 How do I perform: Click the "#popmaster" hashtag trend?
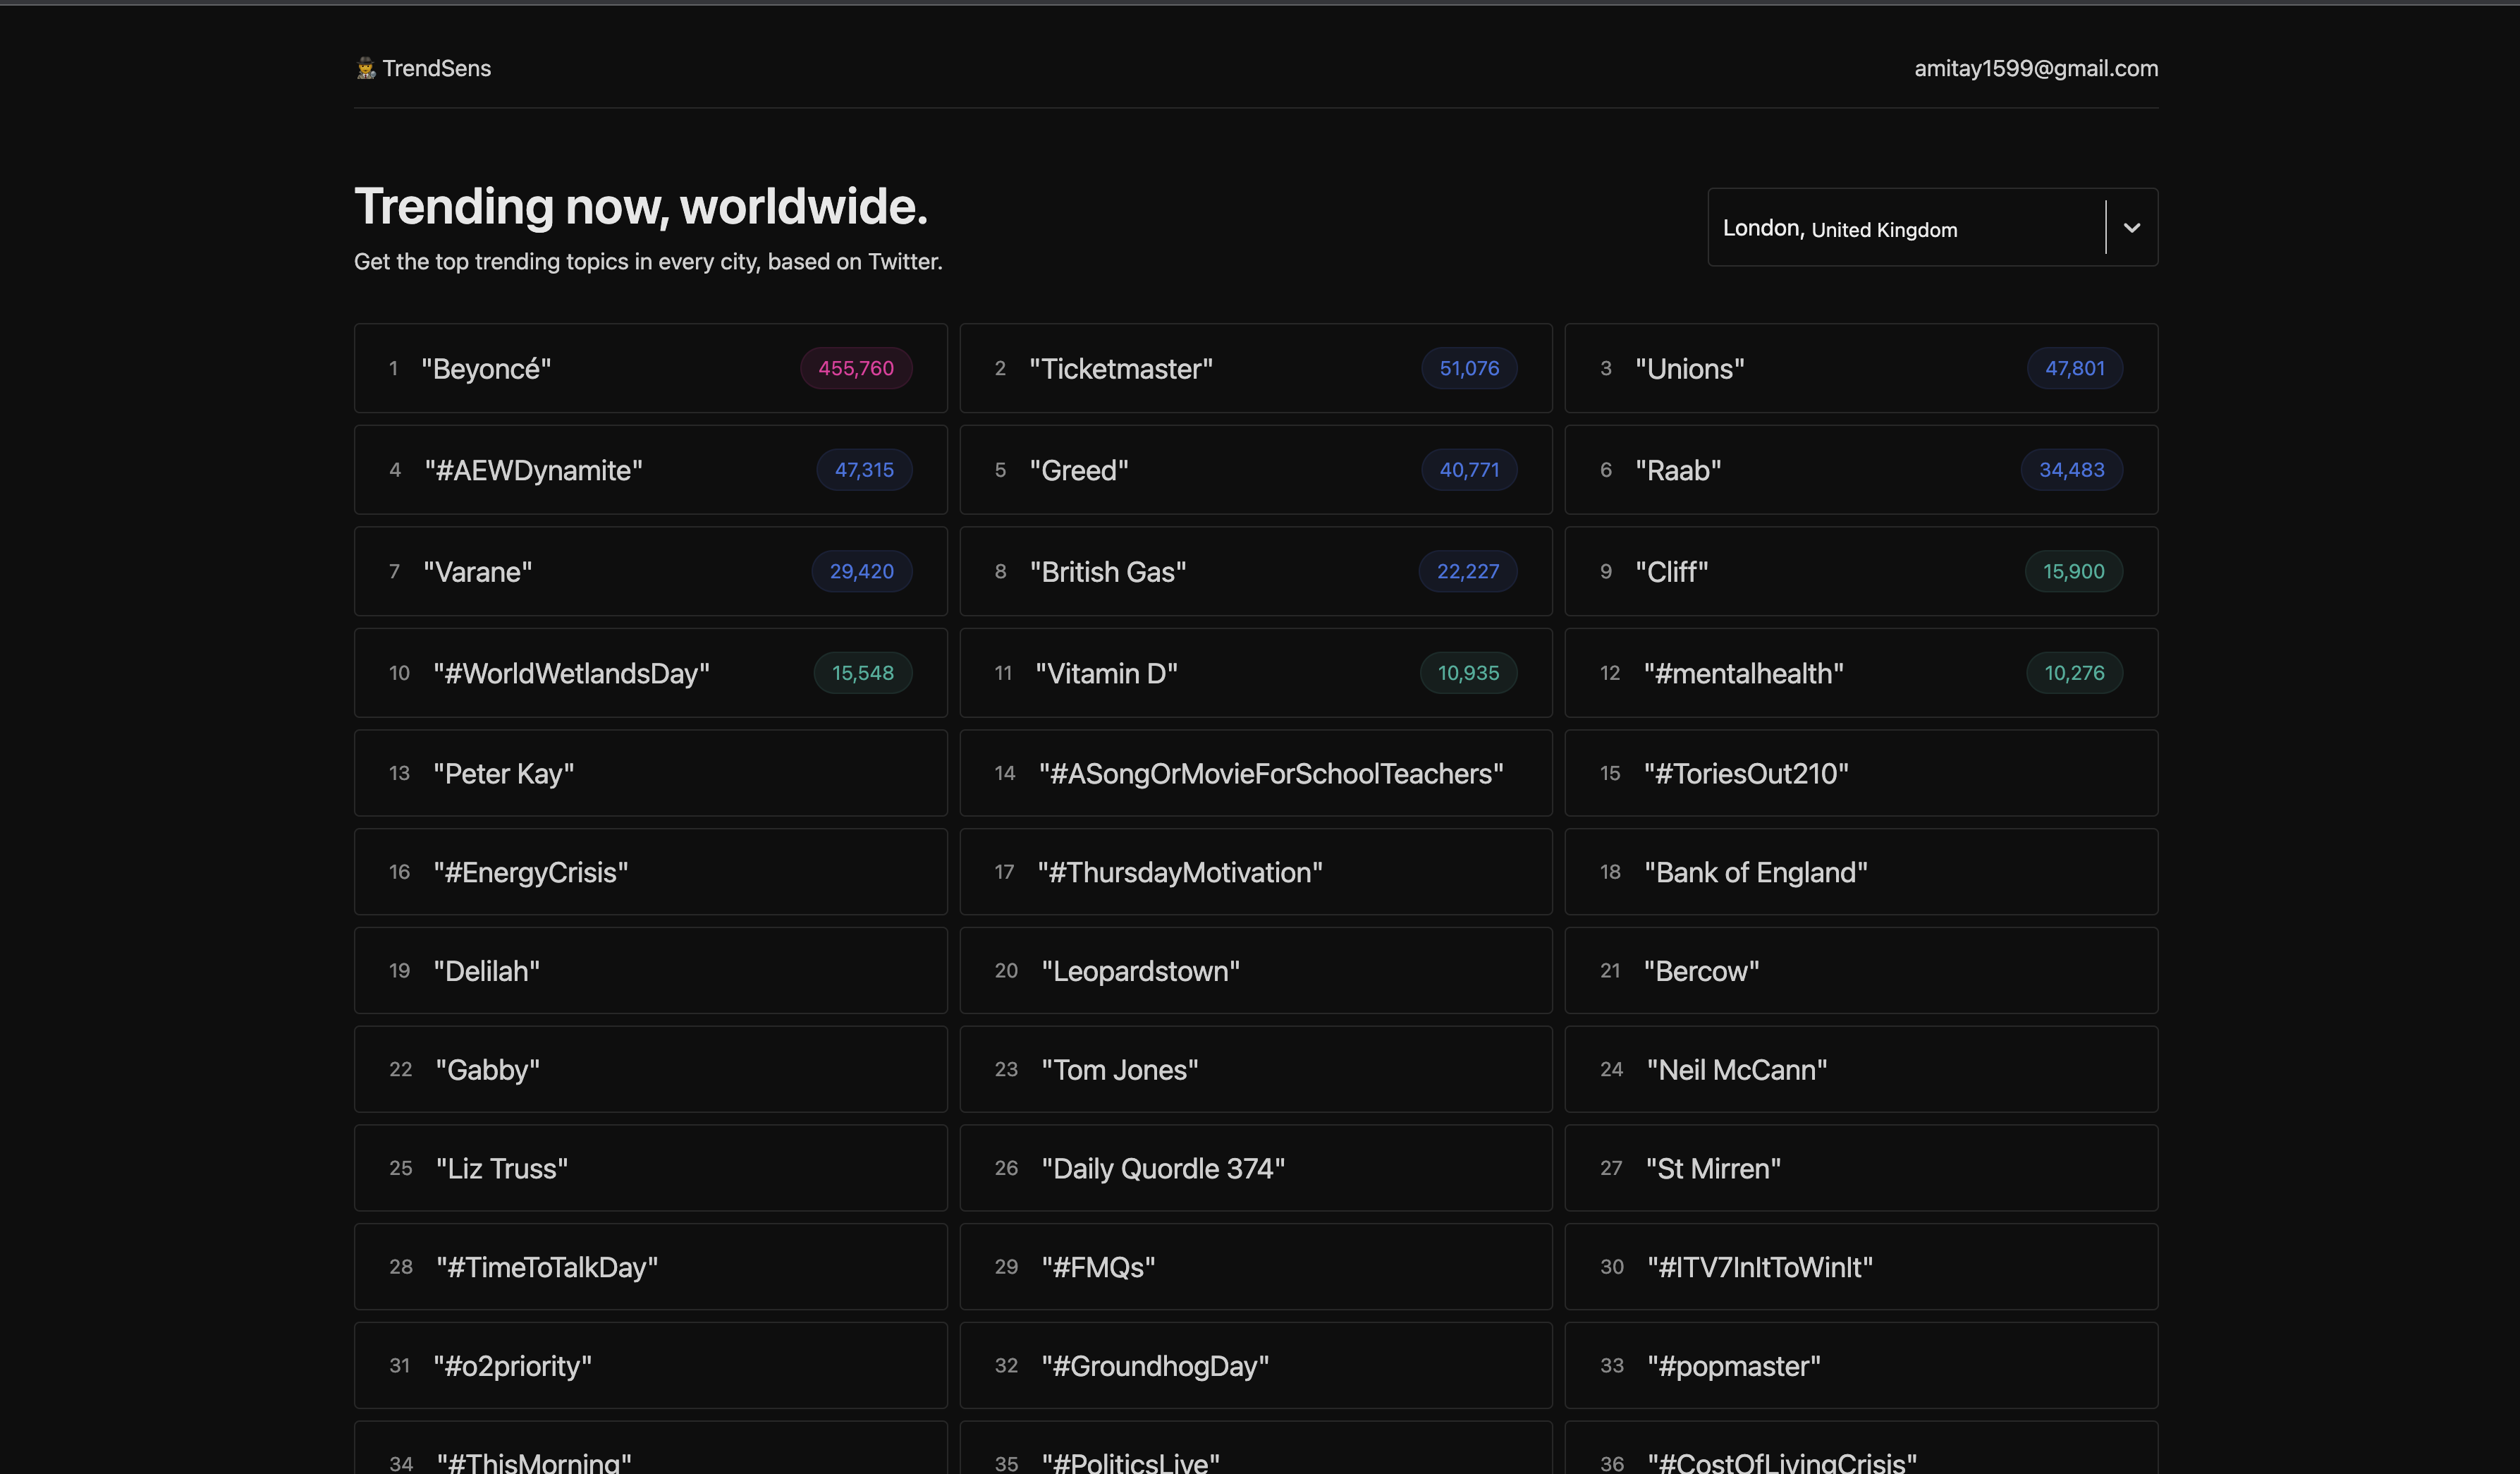tap(1861, 1366)
